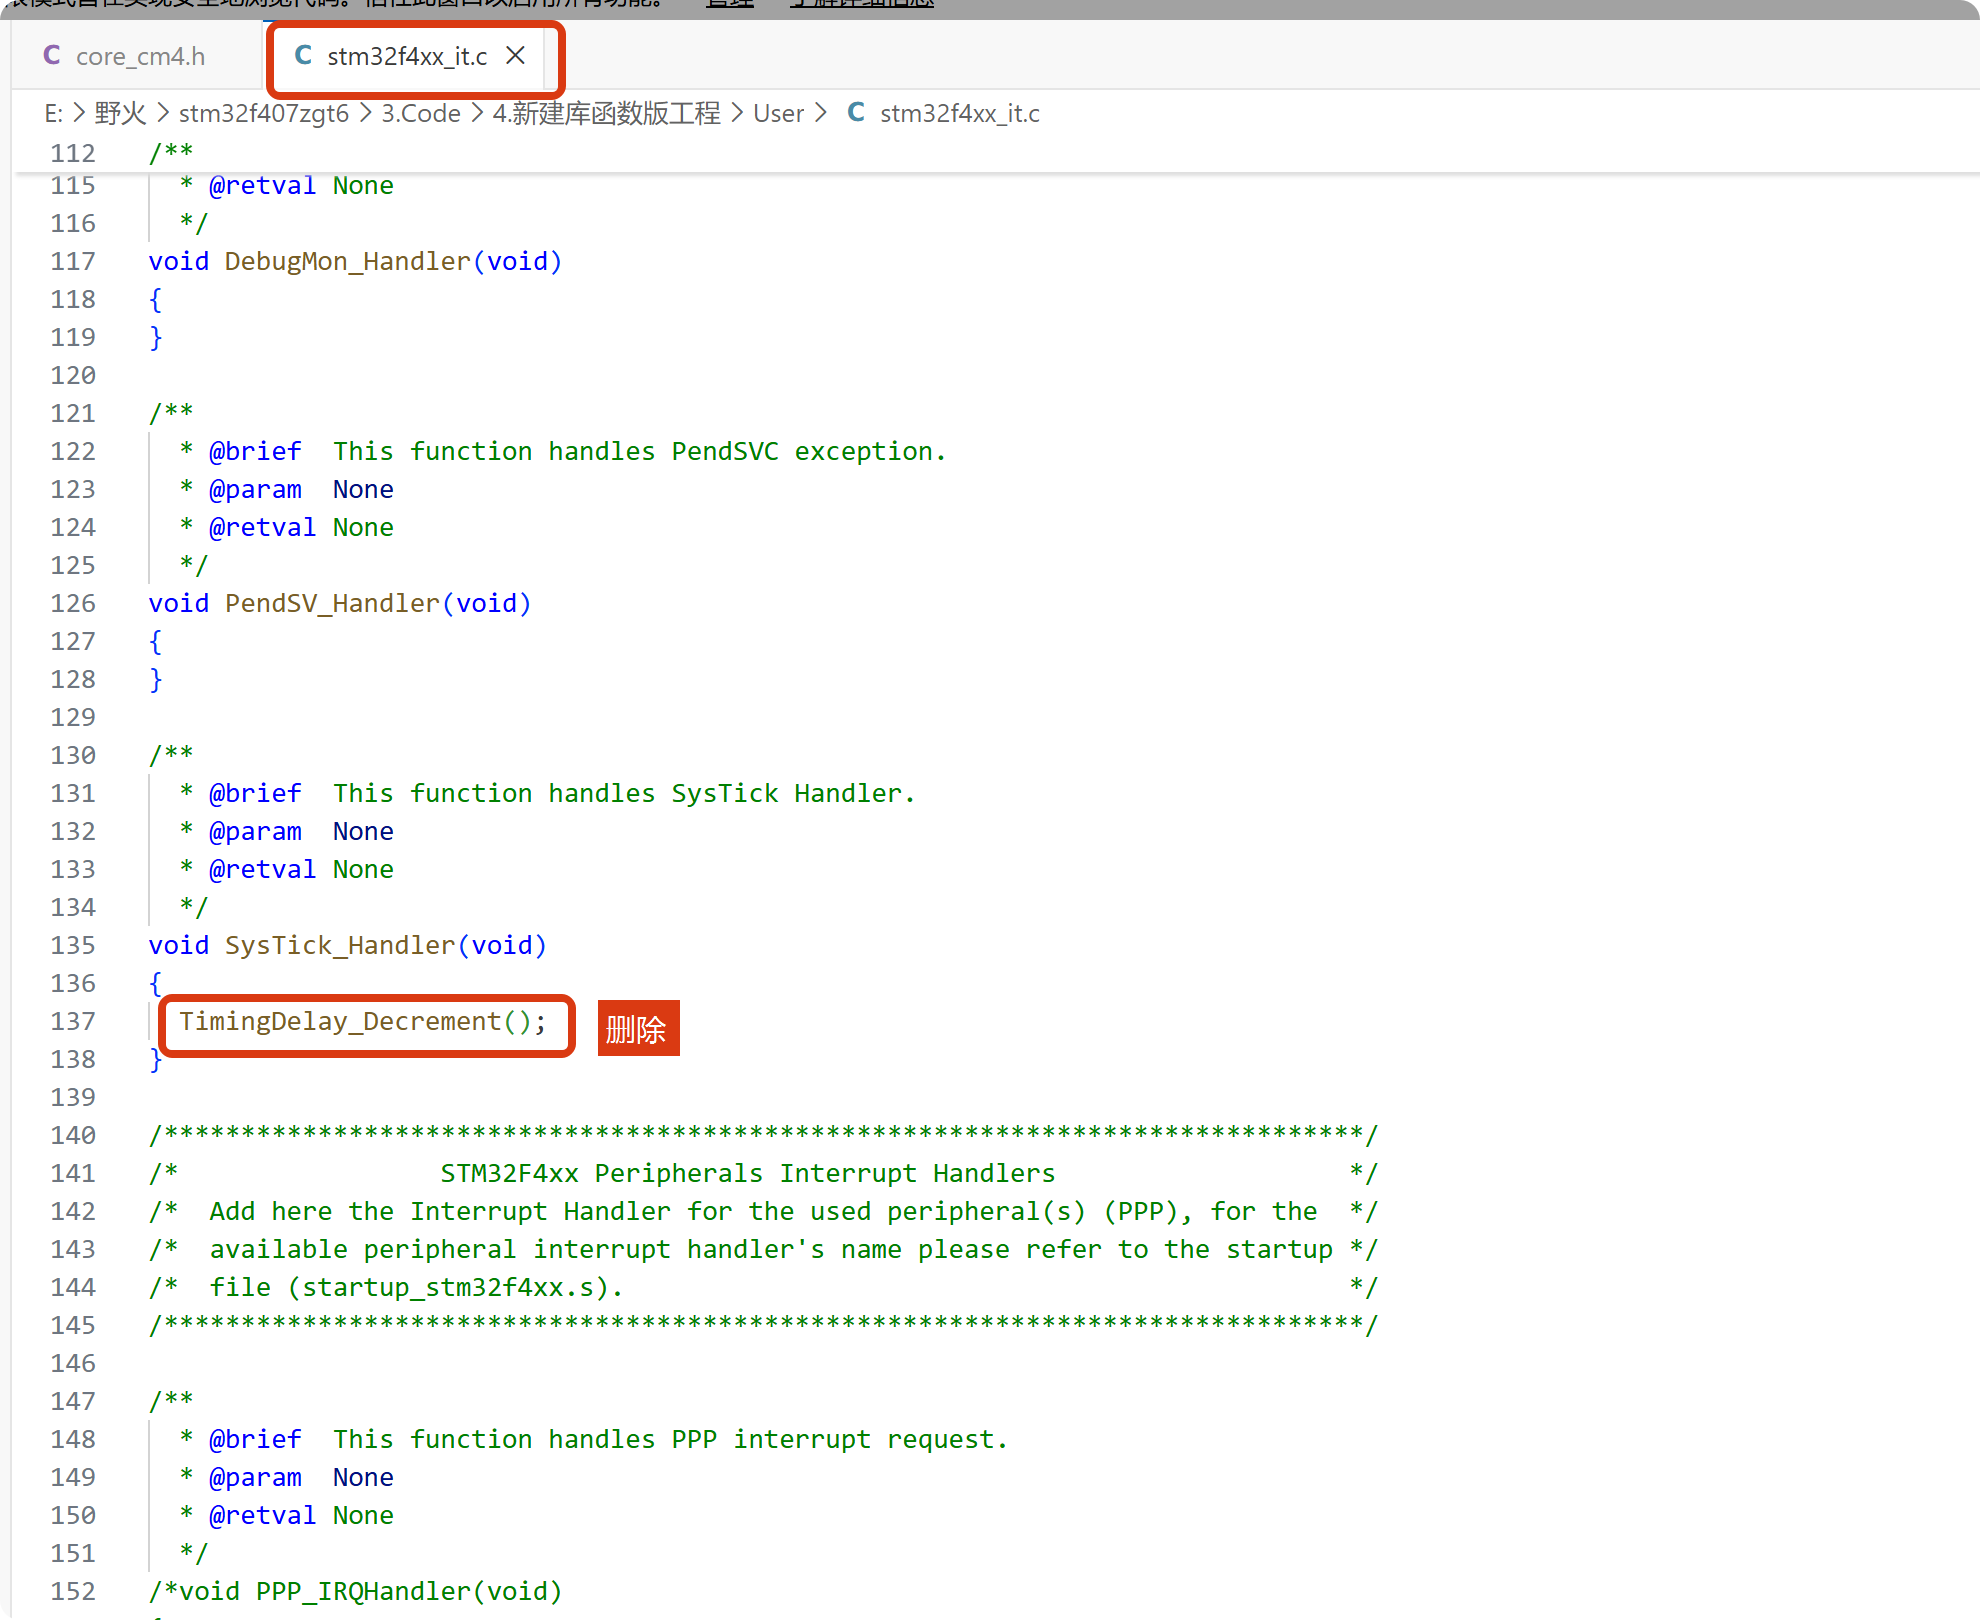
Task: Open the User folder breadcrumb
Action: point(778,113)
